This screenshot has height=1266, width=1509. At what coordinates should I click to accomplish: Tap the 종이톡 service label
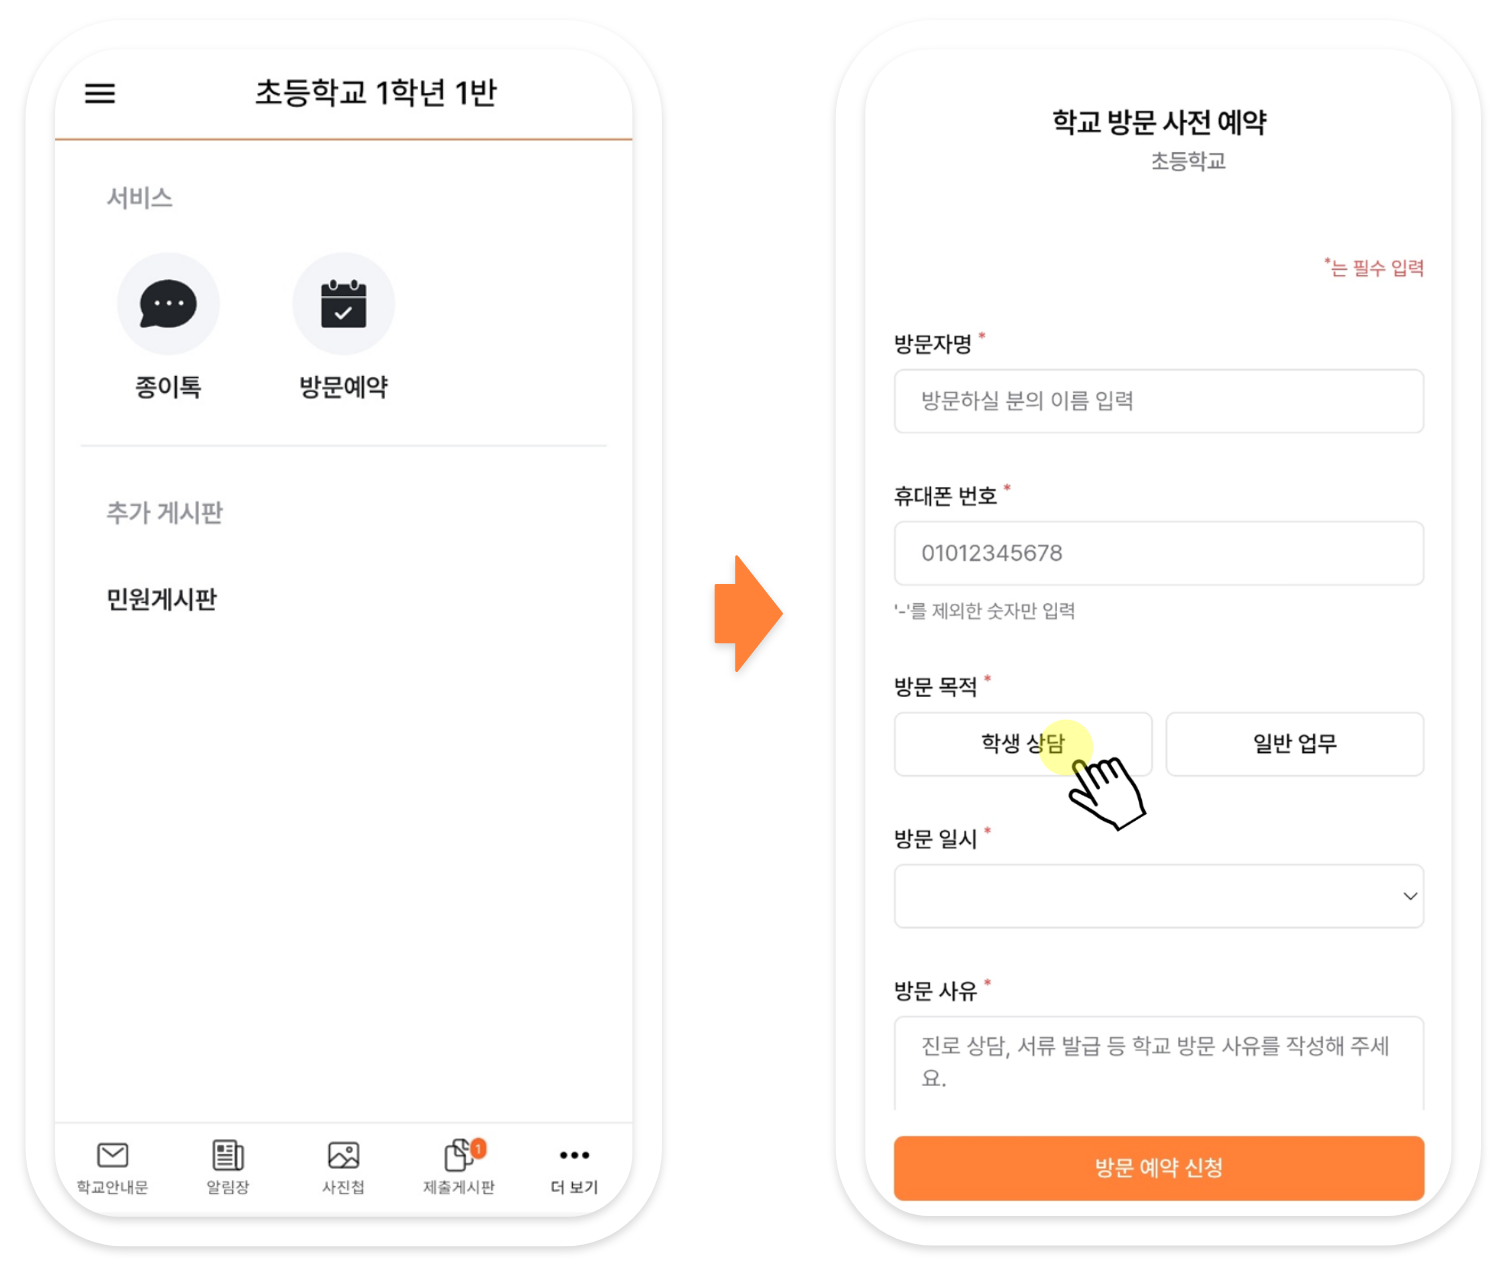[168, 387]
